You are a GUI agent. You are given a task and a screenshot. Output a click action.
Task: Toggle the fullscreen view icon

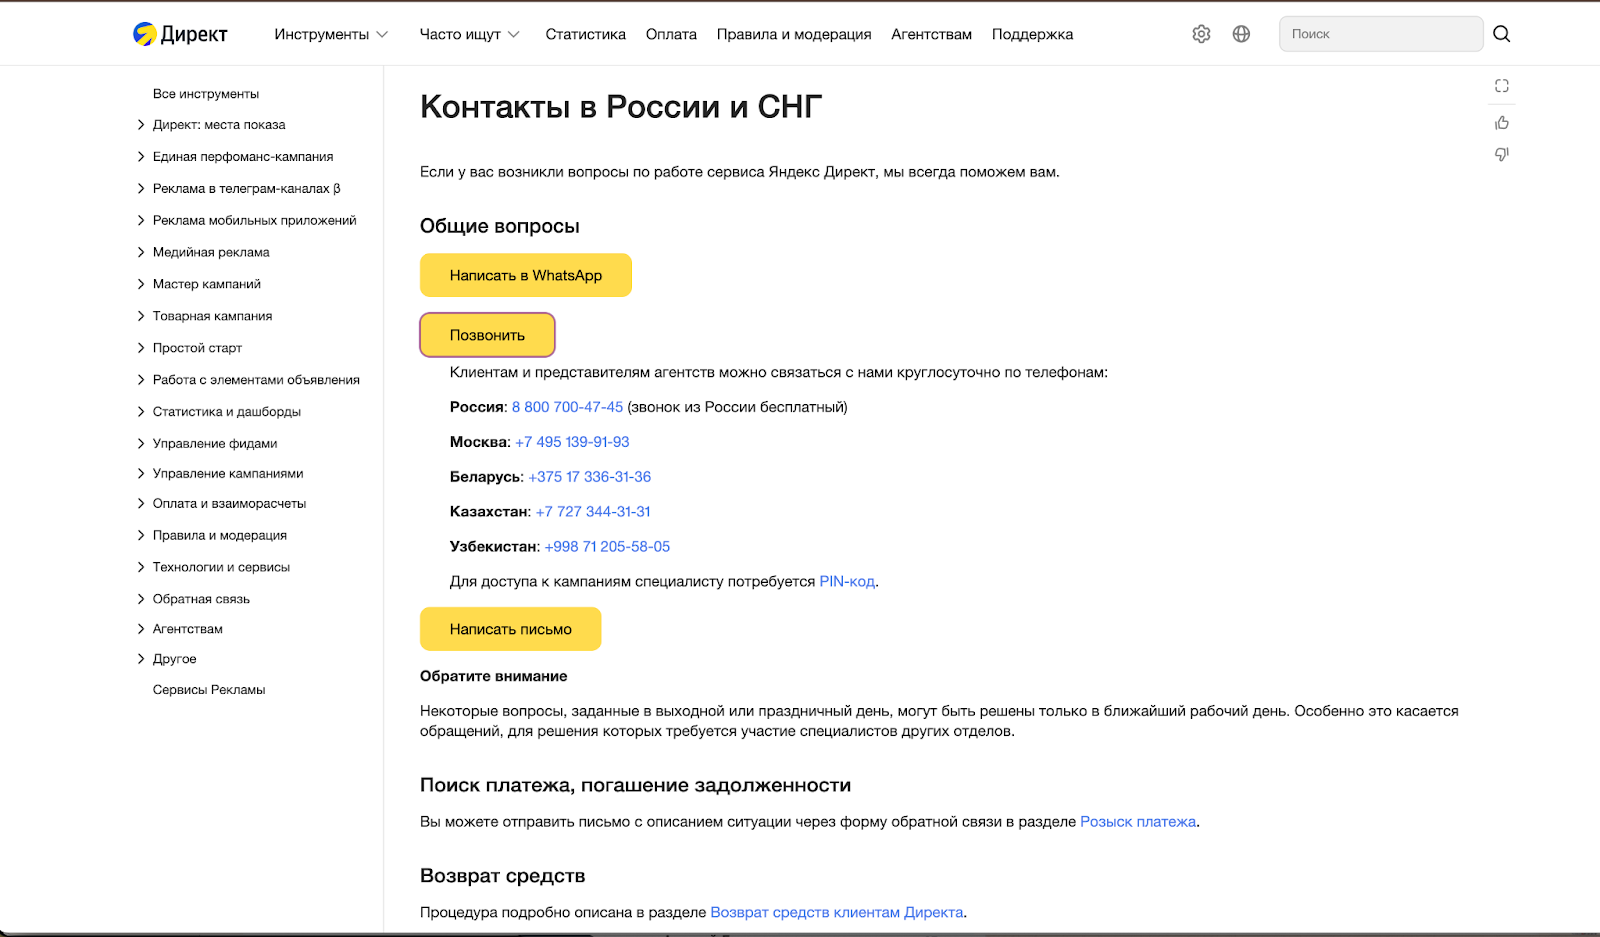1501,86
